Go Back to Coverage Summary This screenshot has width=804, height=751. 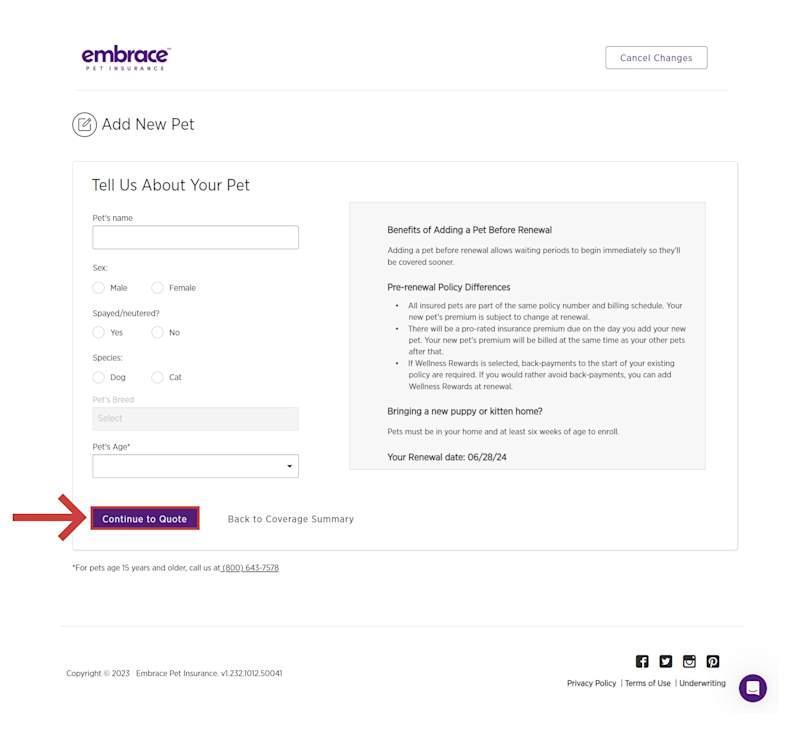click(x=290, y=518)
